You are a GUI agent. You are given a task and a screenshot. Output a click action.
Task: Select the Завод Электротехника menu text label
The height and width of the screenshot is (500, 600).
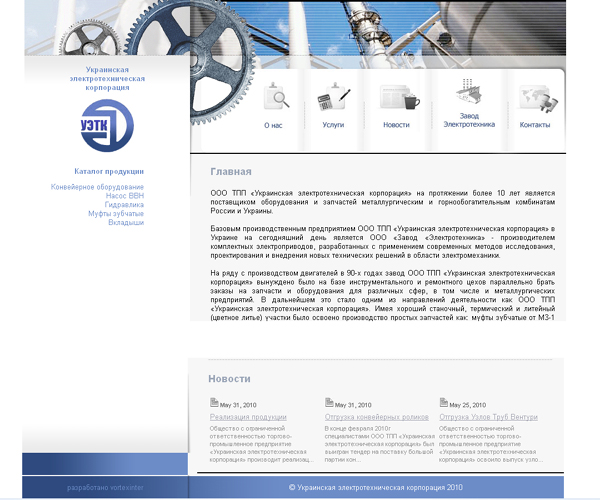469,121
